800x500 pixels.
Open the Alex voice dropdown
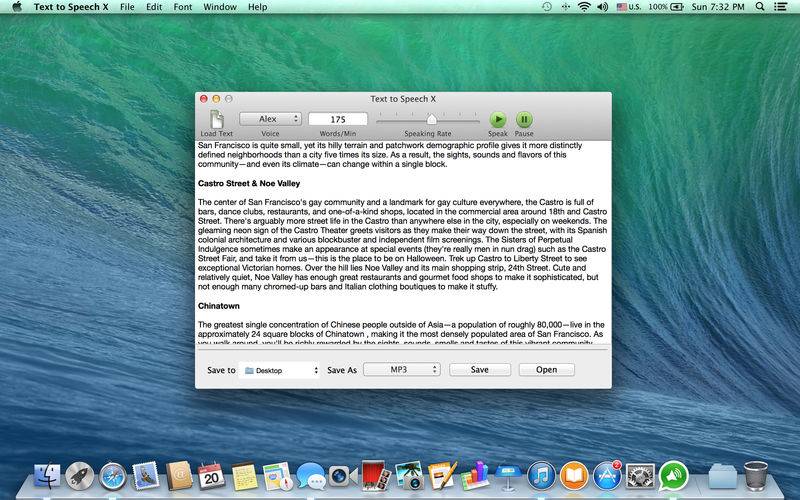coord(270,119)
